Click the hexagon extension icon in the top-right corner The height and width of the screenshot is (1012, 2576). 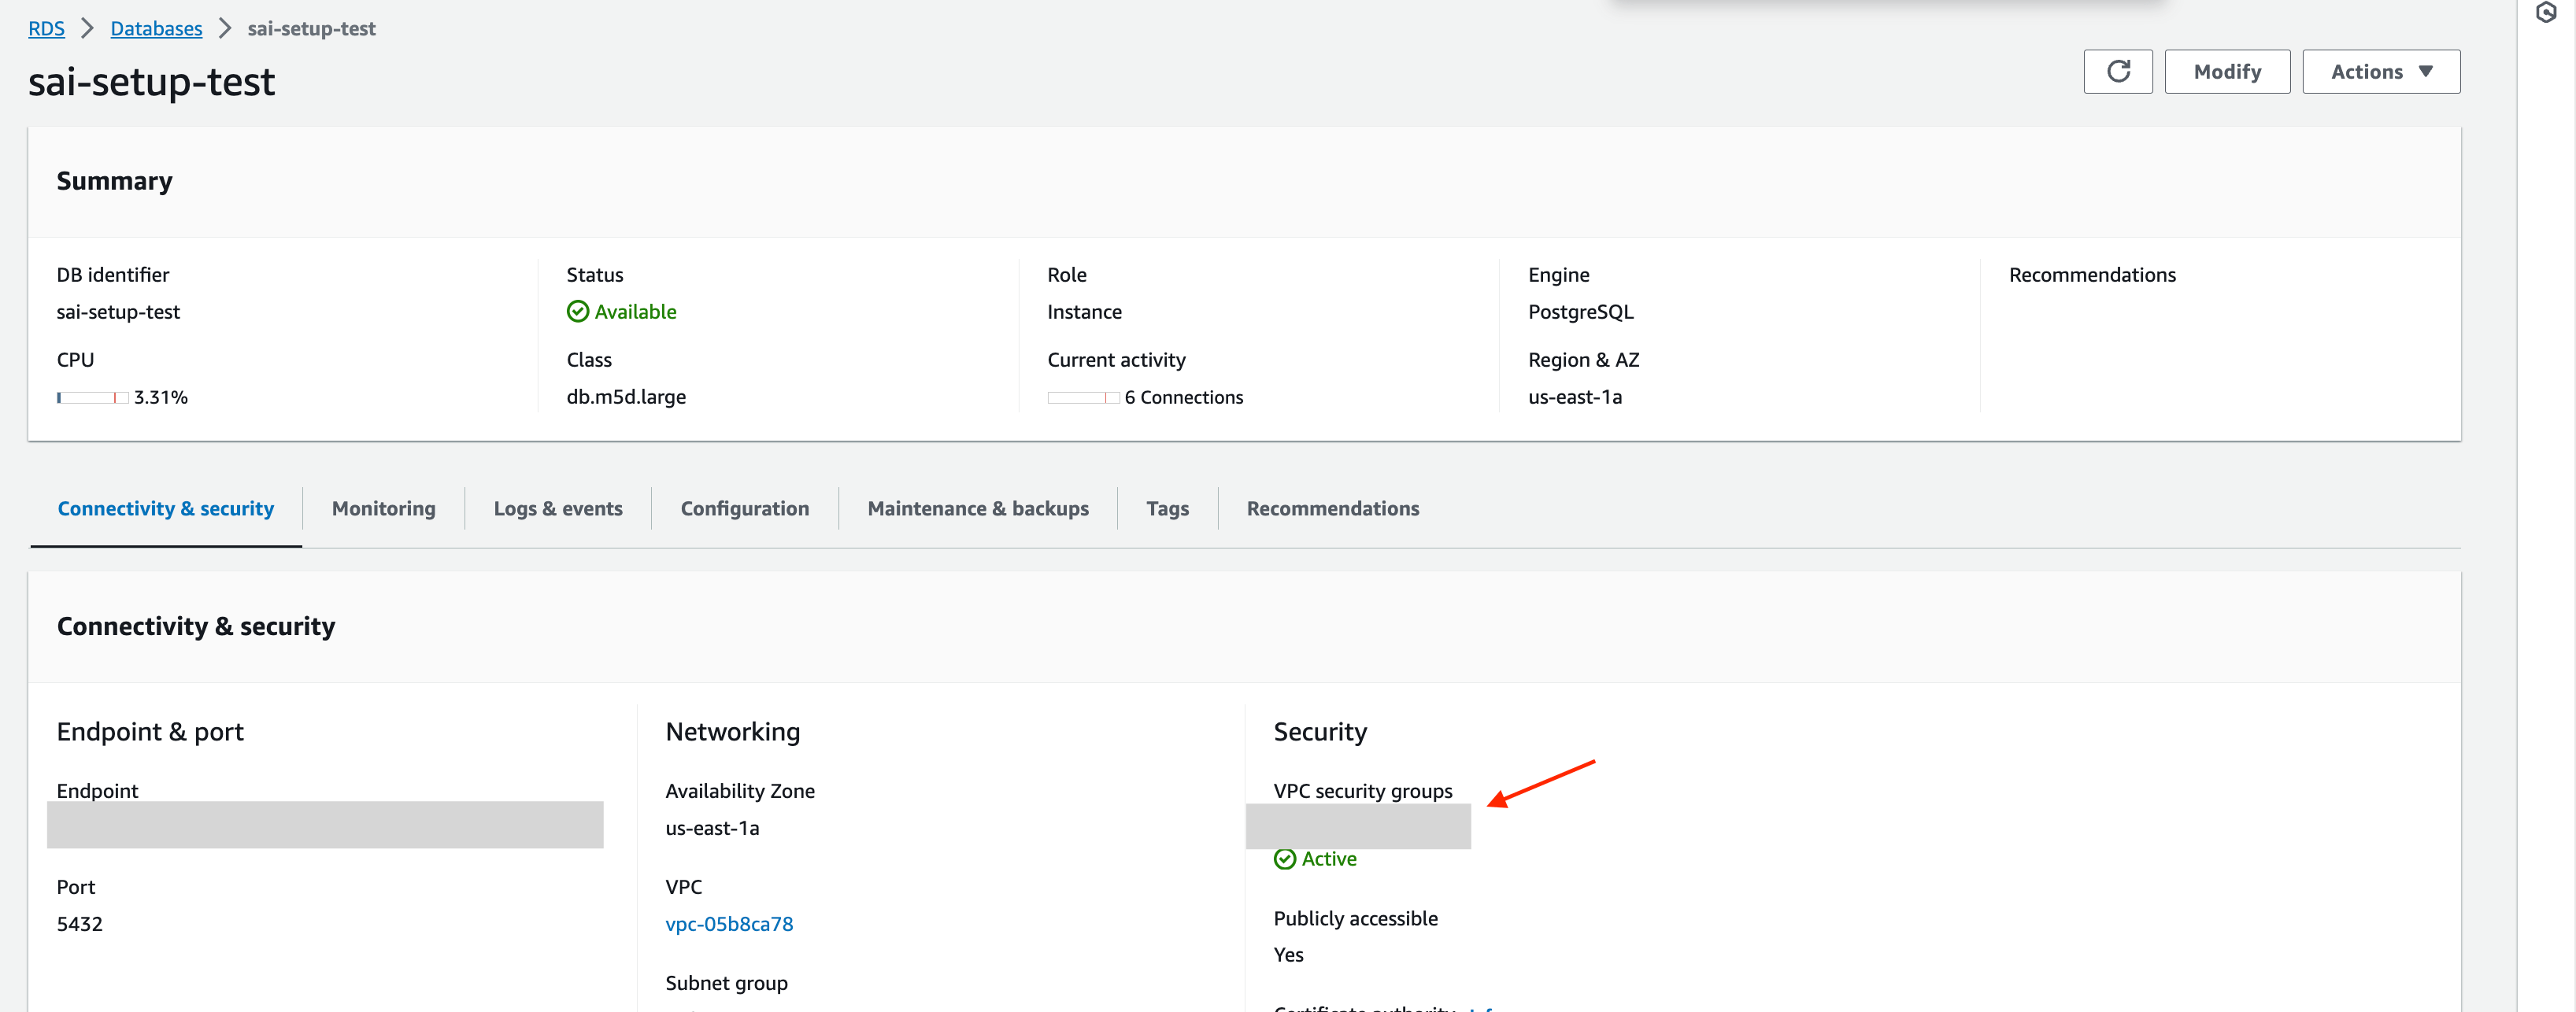[2545, 10]
